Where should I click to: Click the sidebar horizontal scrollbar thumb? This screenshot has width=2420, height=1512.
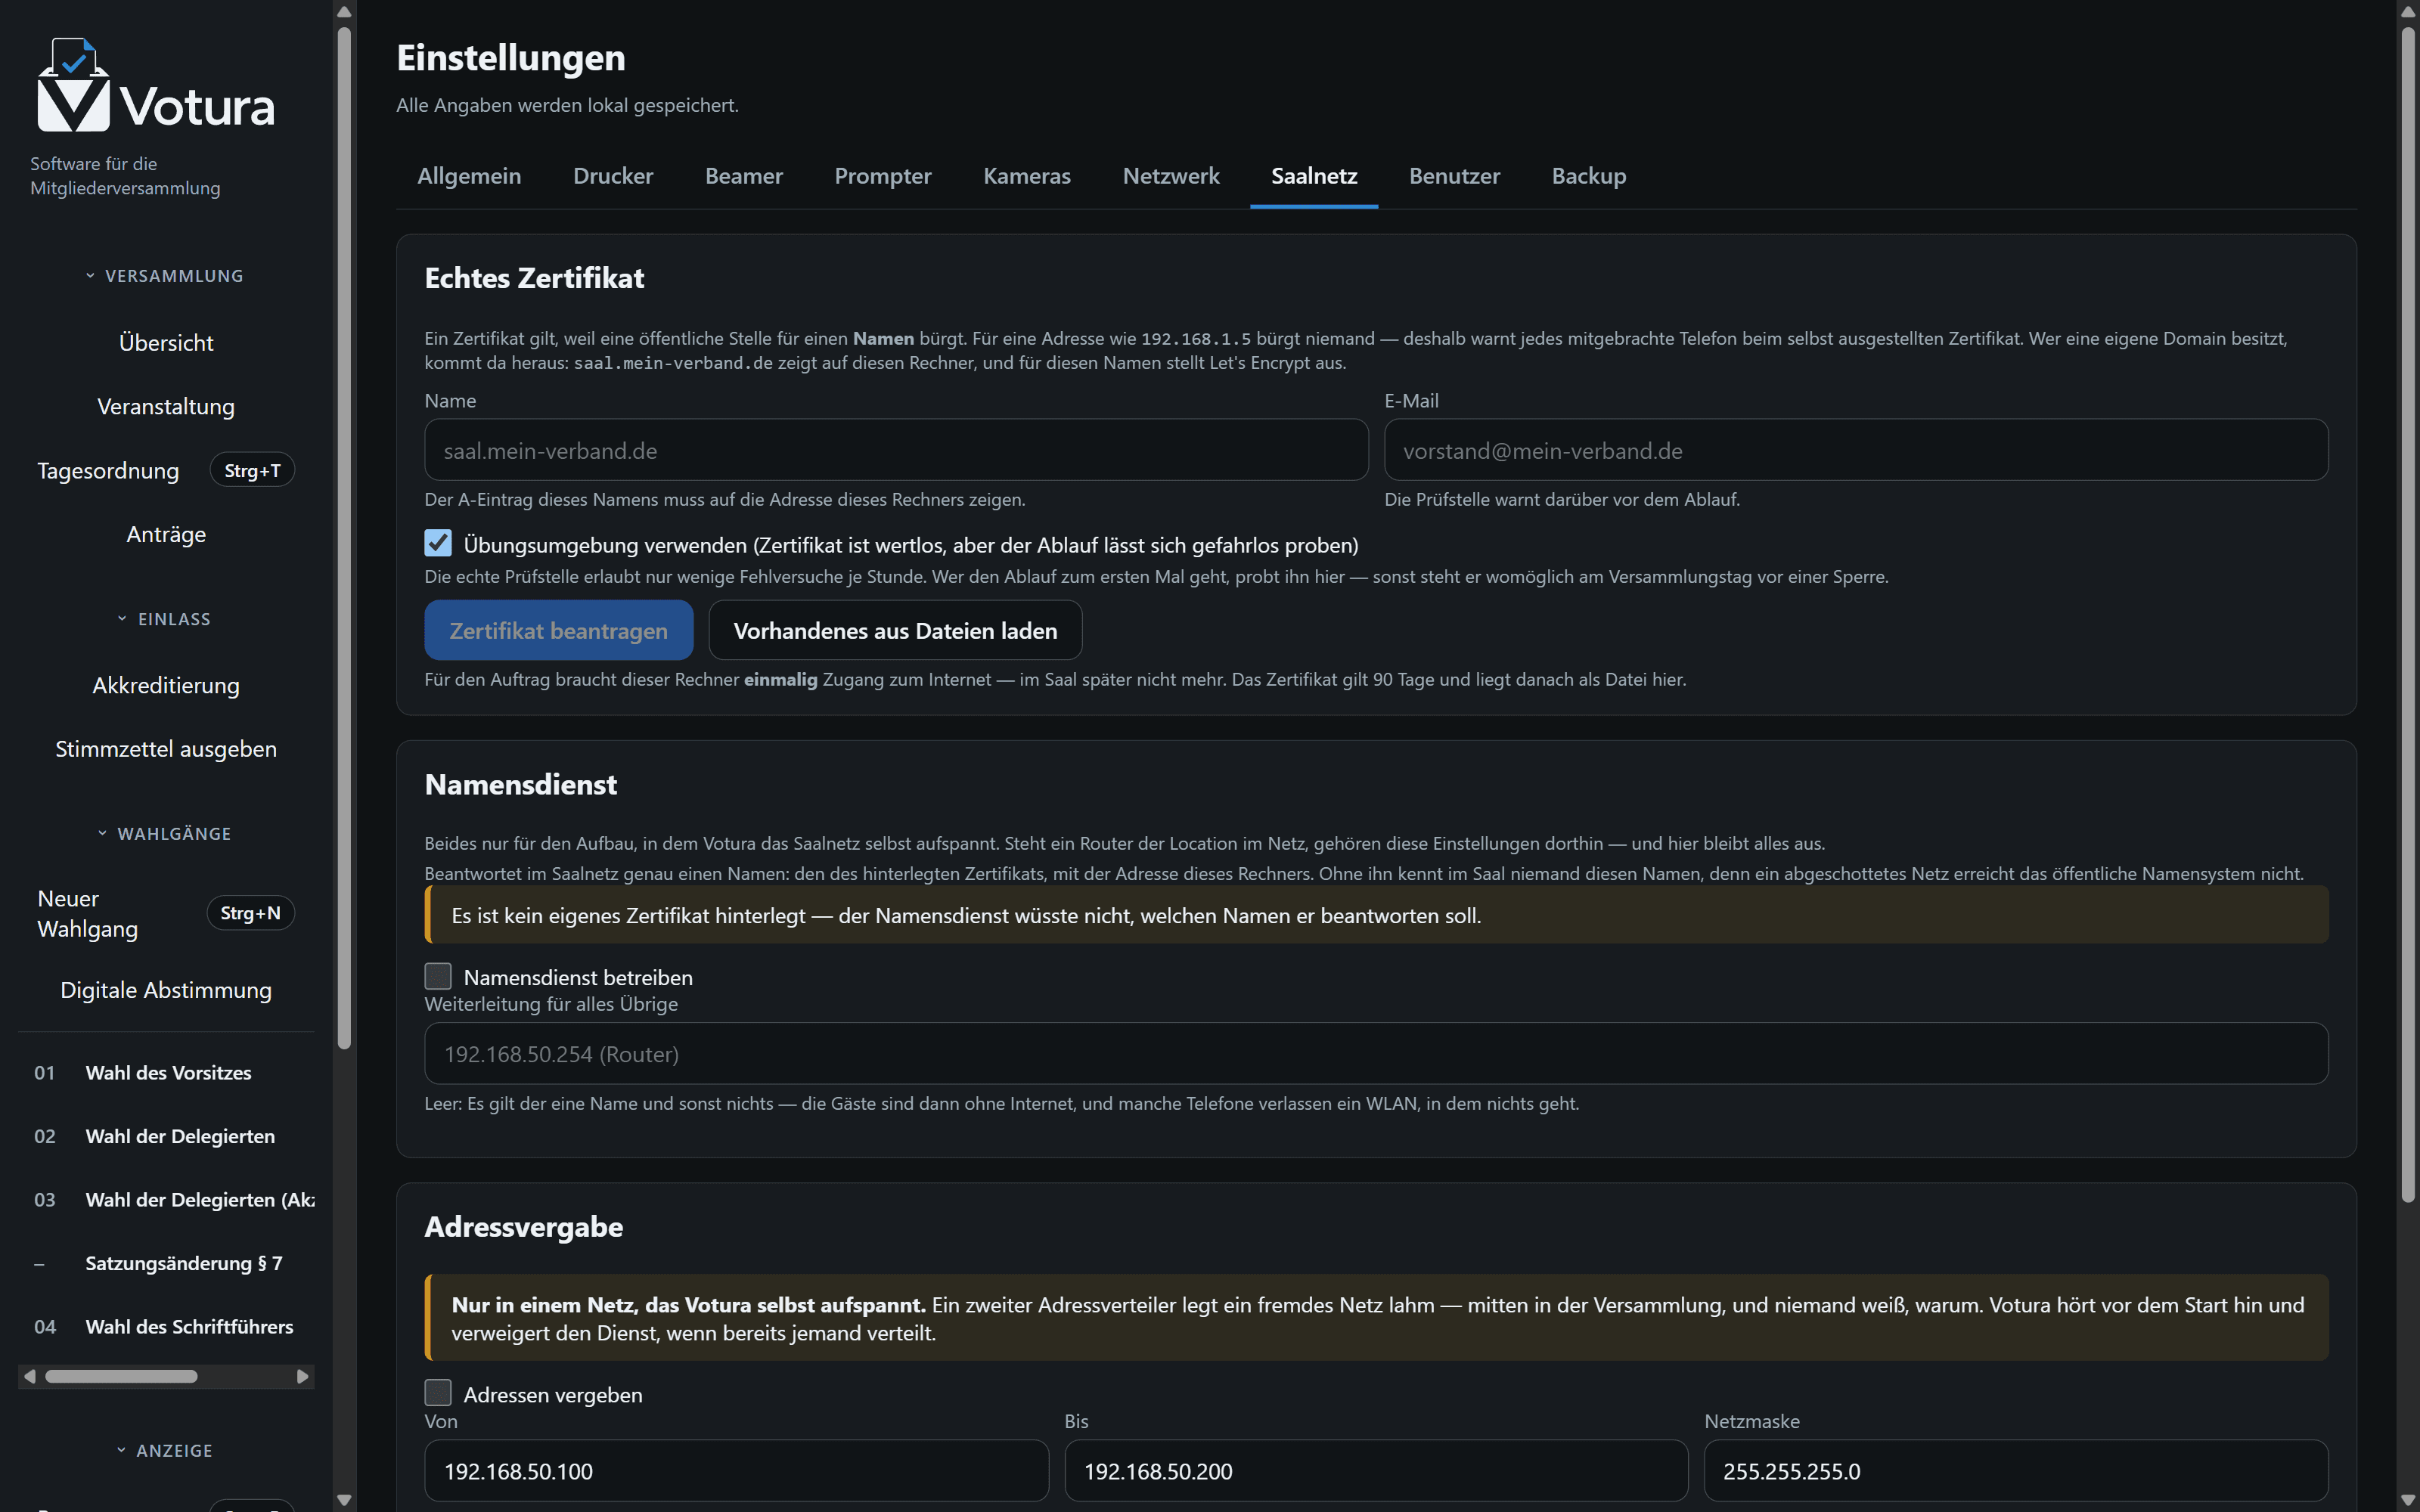[x=121, y=1377]
